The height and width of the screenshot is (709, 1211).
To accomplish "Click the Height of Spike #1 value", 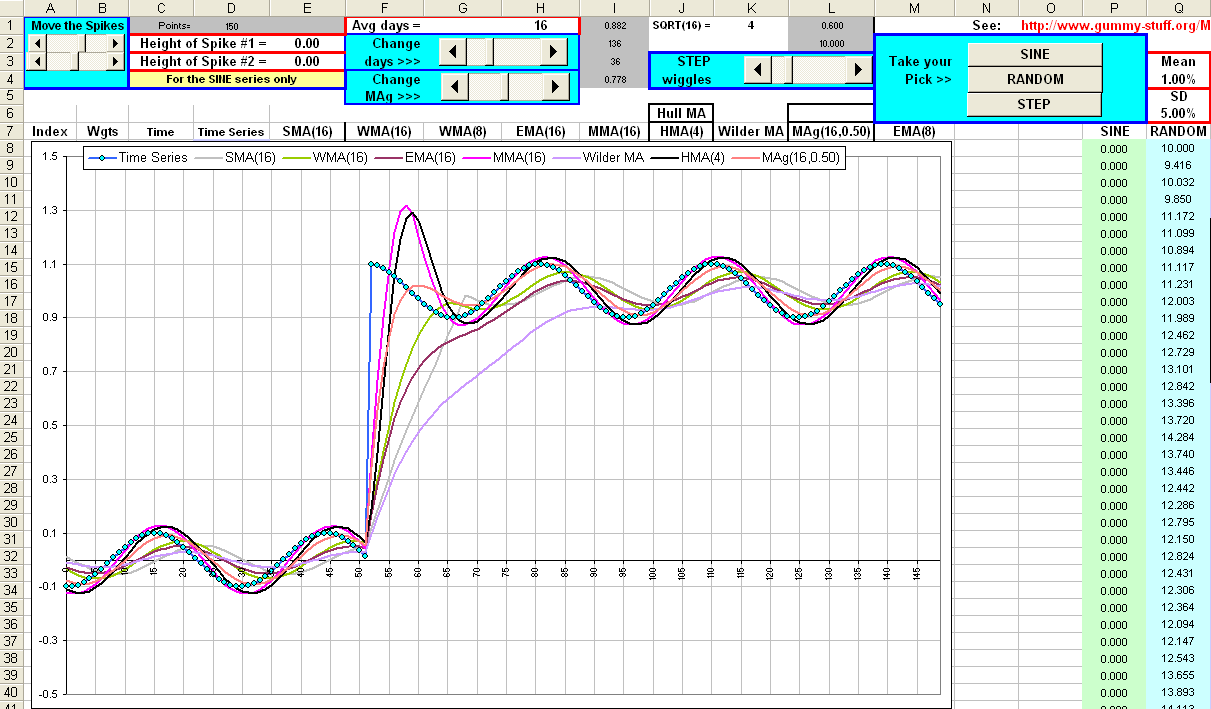I will pos(307,43).
